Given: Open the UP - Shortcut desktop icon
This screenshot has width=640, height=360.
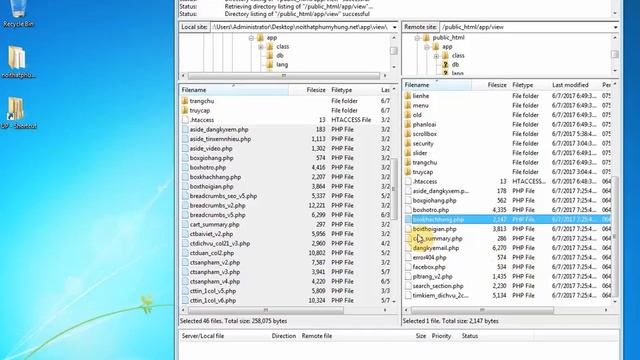Looking at the screenshot, I should click(17, 113).
